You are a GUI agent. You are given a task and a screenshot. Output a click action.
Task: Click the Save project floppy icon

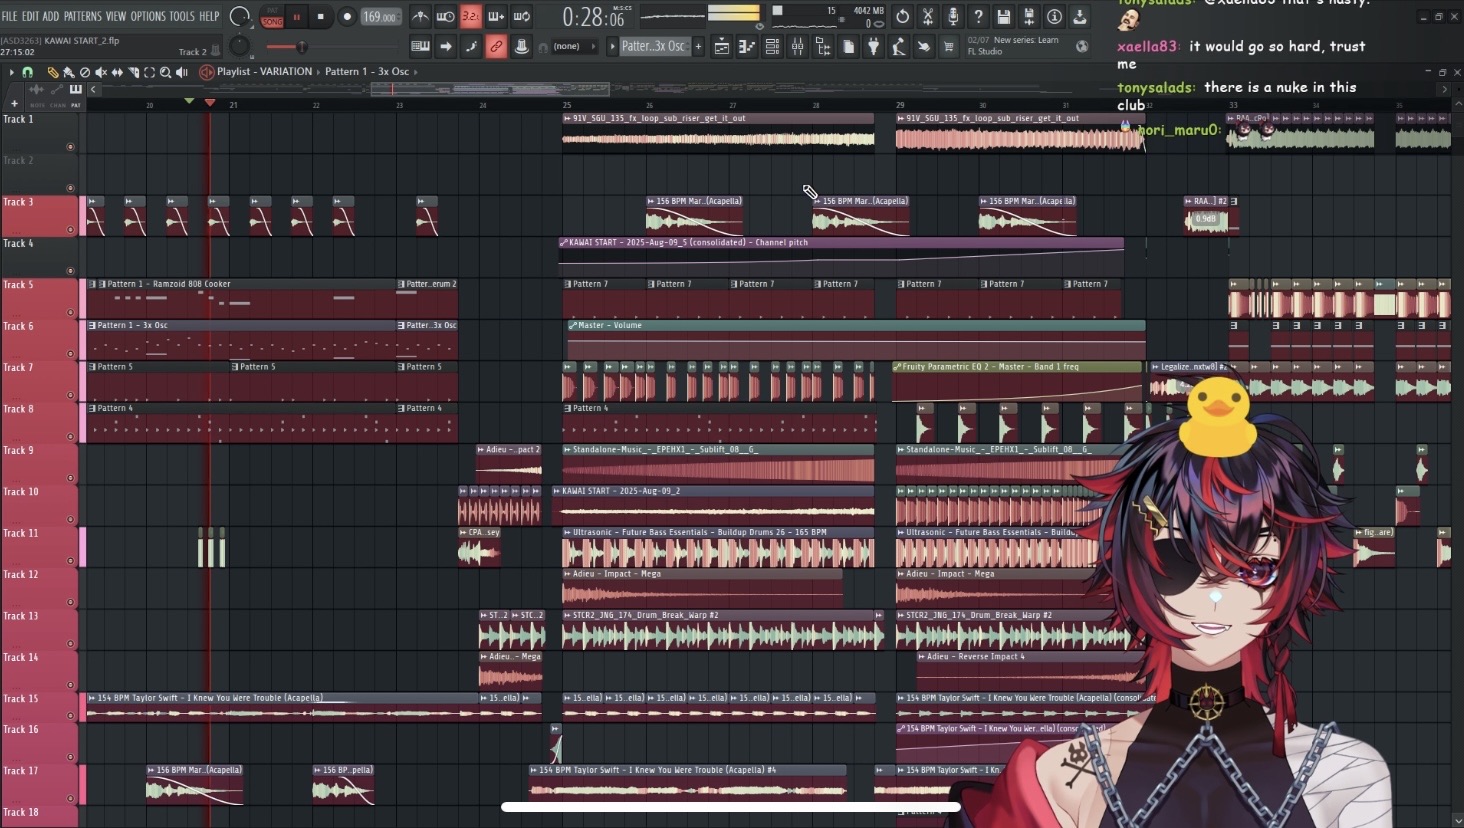coord(1003,16)
